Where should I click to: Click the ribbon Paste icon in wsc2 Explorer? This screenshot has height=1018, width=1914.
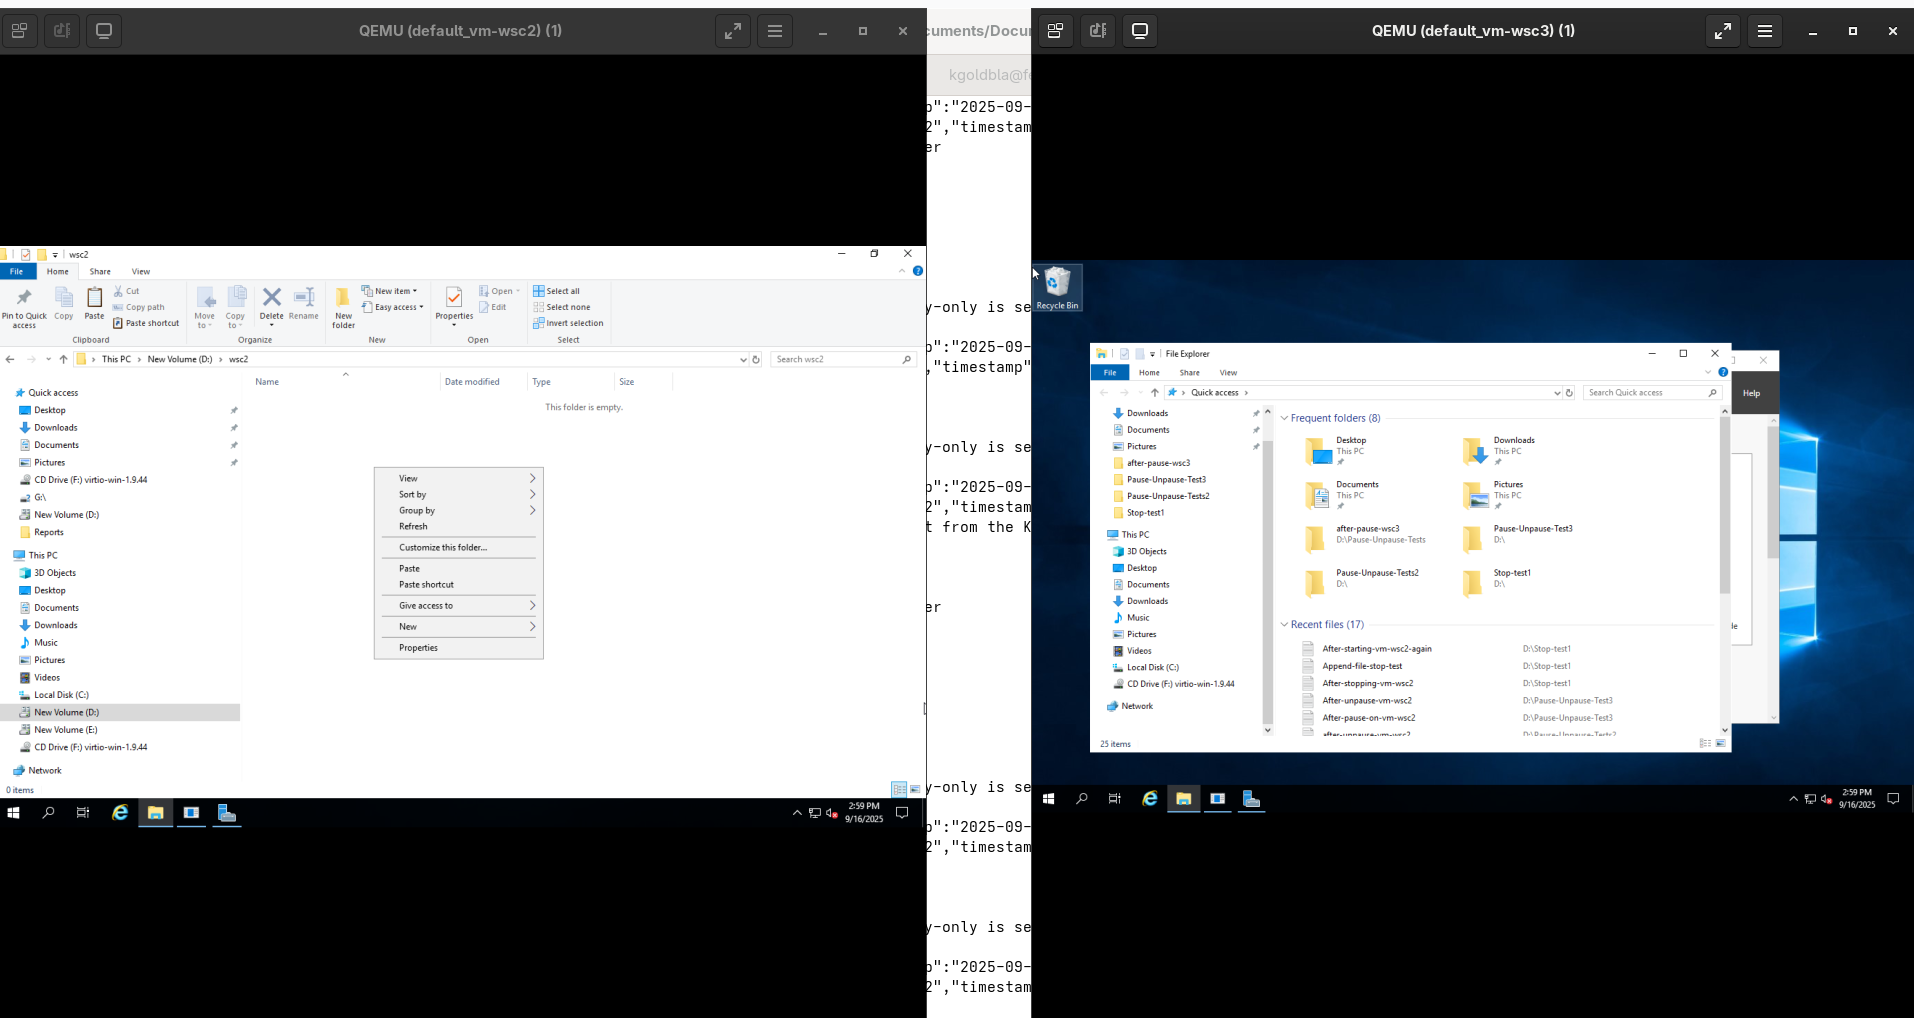[94, 304]
